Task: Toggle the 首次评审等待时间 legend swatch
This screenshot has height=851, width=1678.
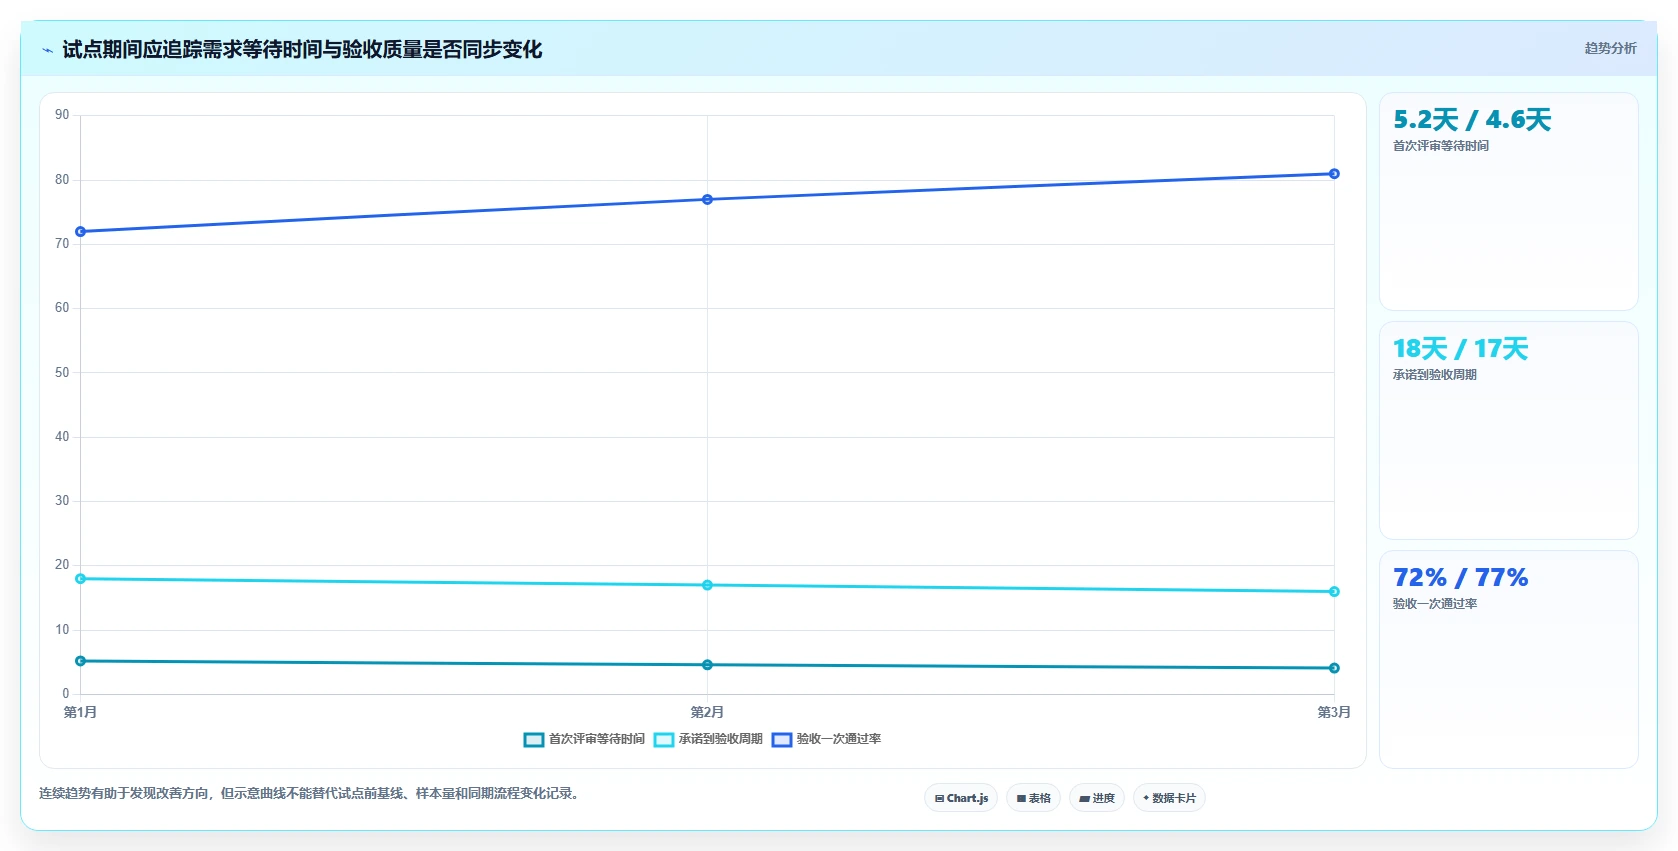Action: click(534, 740)
